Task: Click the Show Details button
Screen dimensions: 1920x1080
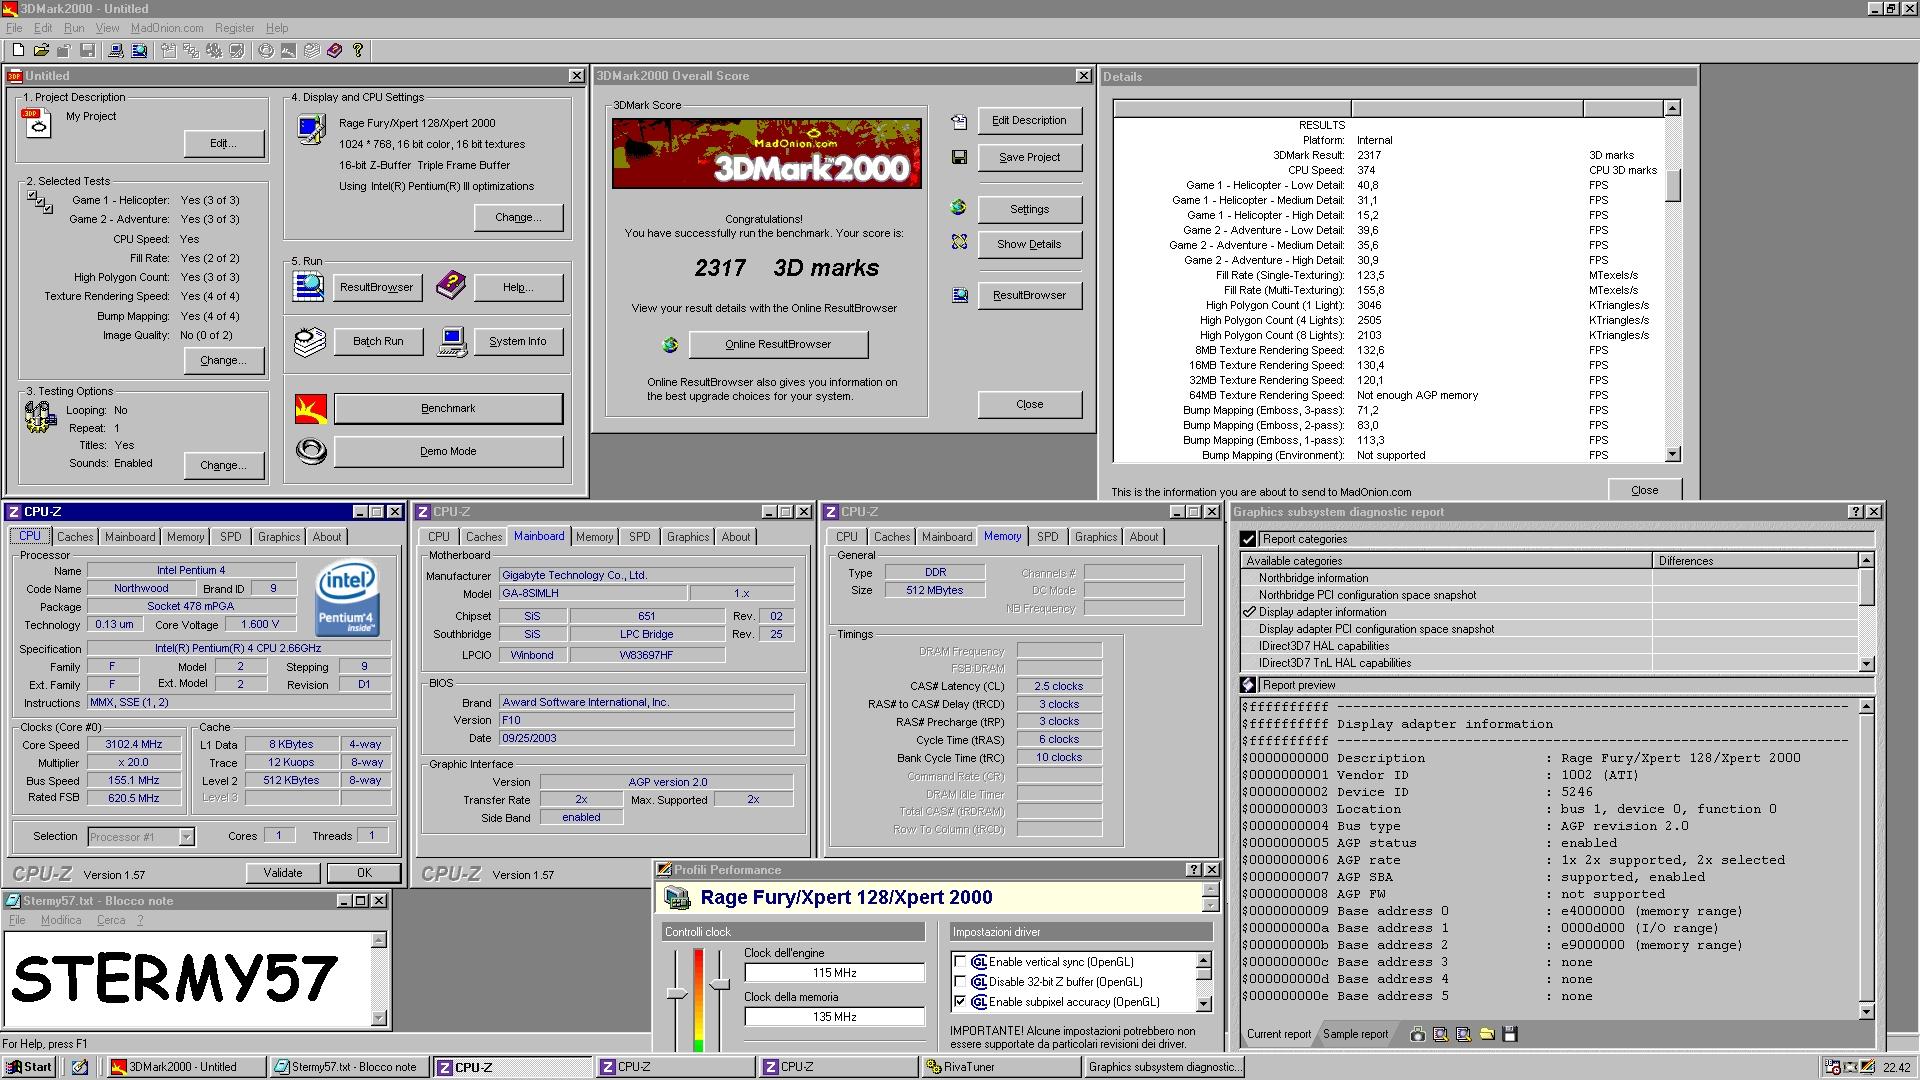Action: (x=1029, y=244)
